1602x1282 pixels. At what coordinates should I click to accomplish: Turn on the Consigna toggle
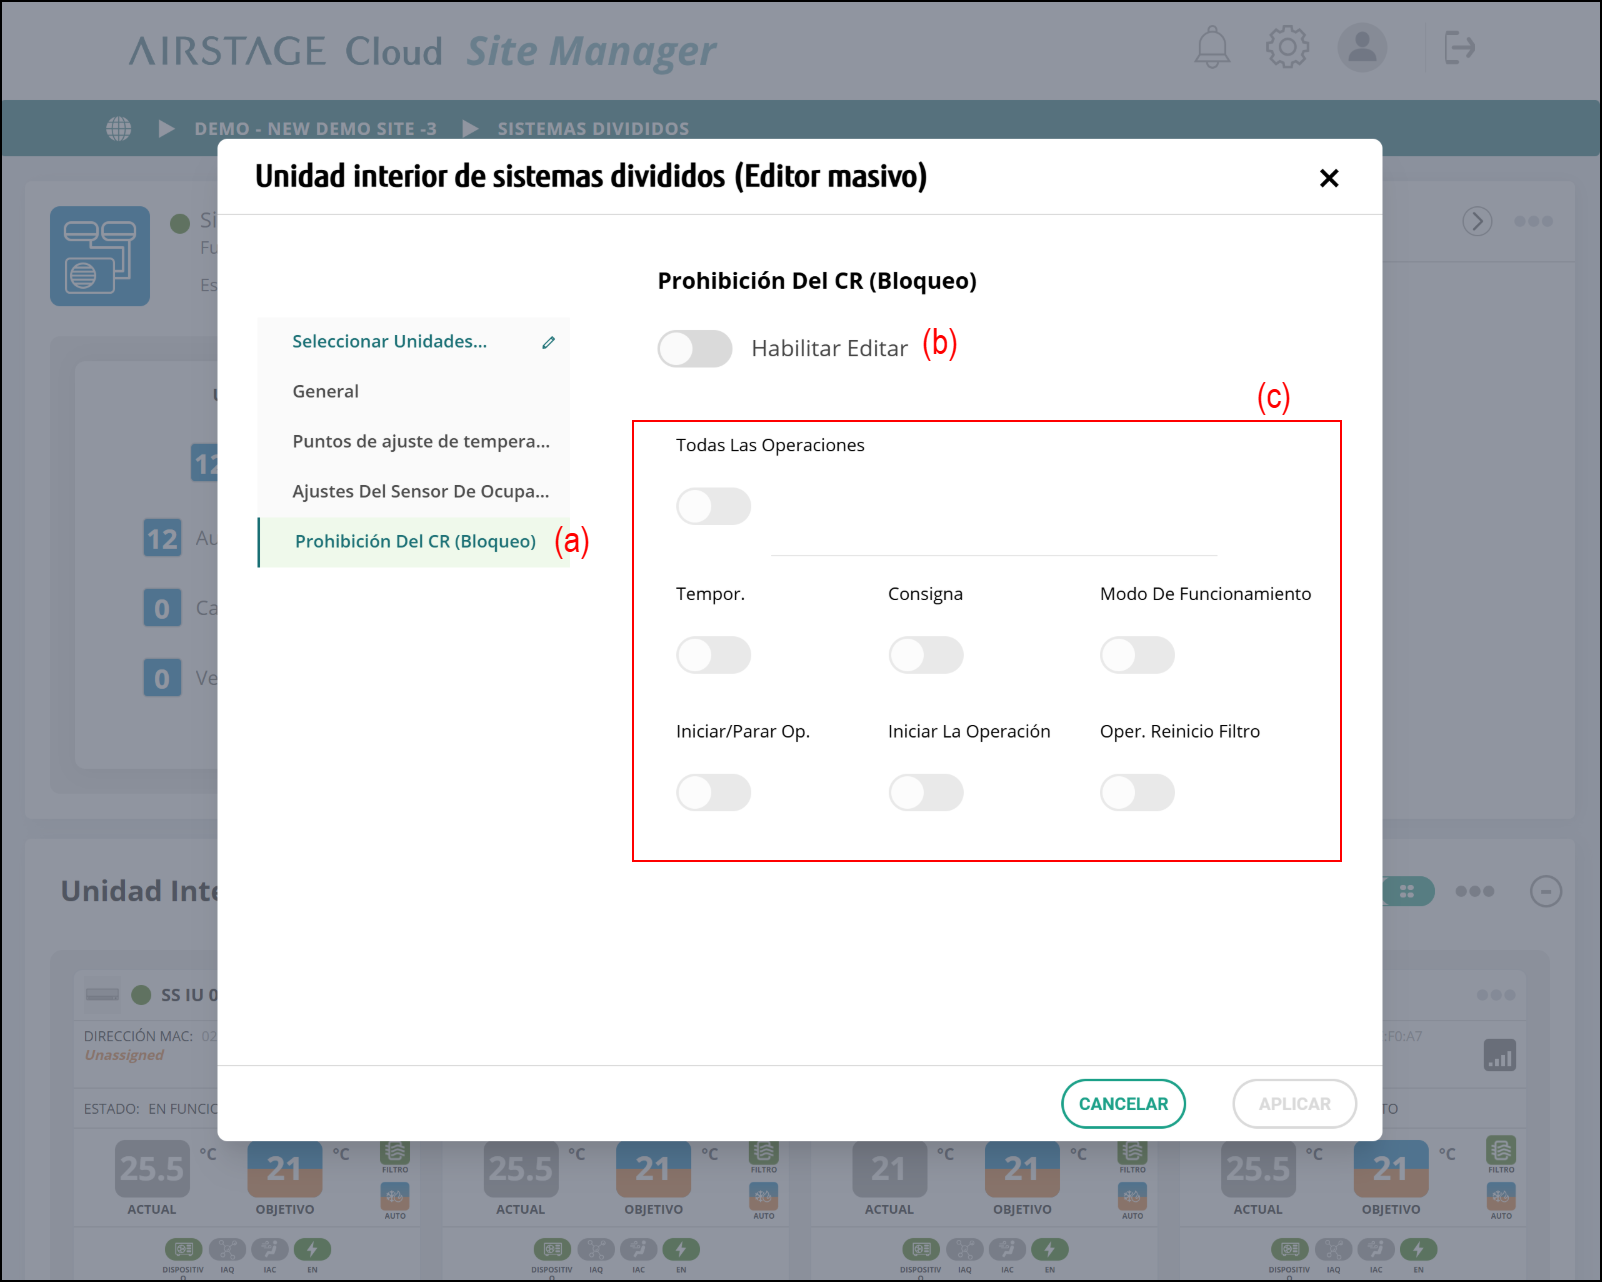pyautogui.click(x=925, y=655)
